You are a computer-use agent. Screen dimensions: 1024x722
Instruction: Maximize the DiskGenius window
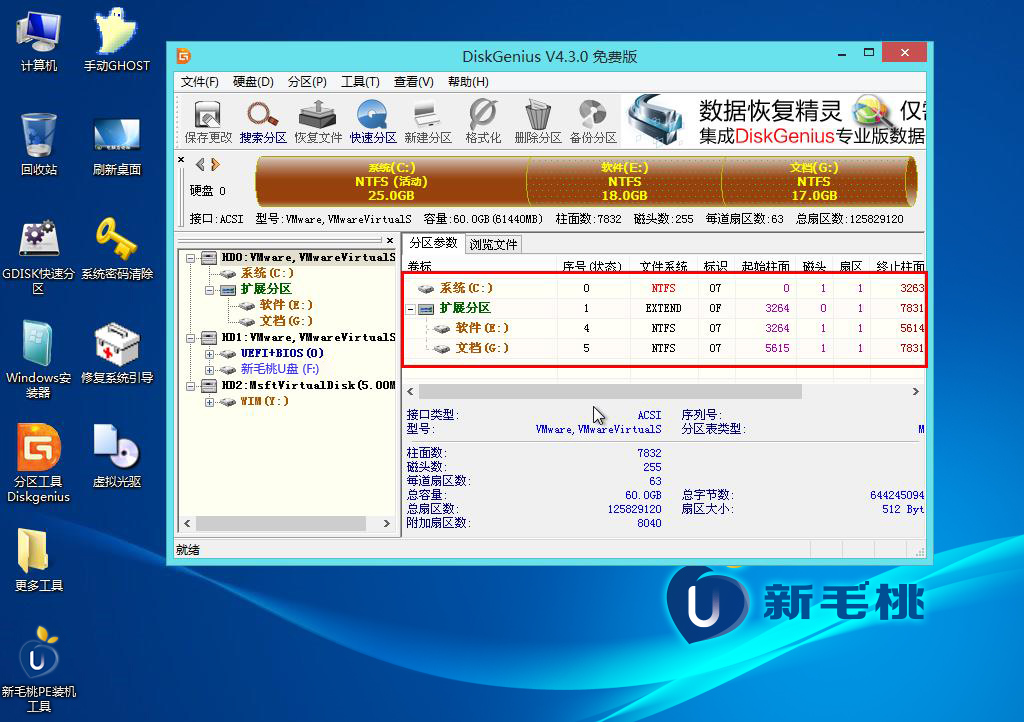point(869,53)
